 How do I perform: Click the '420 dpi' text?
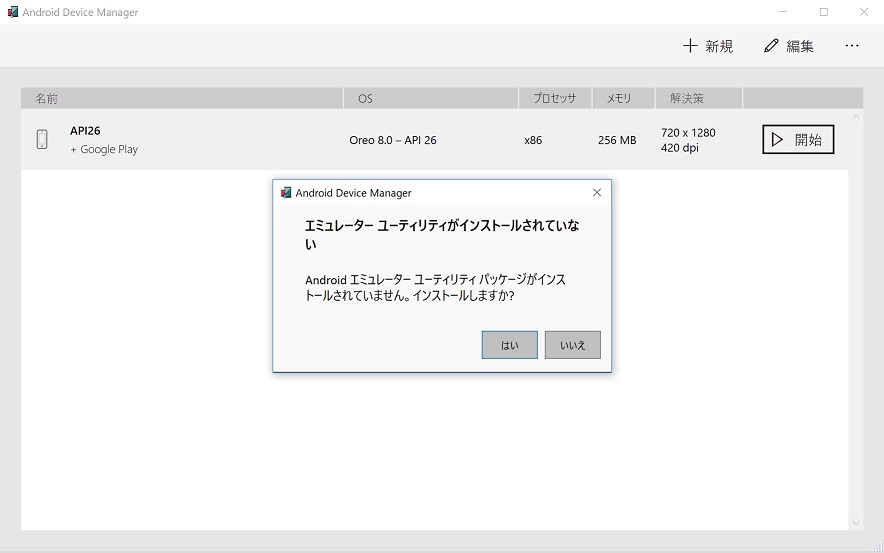point(679,148)
